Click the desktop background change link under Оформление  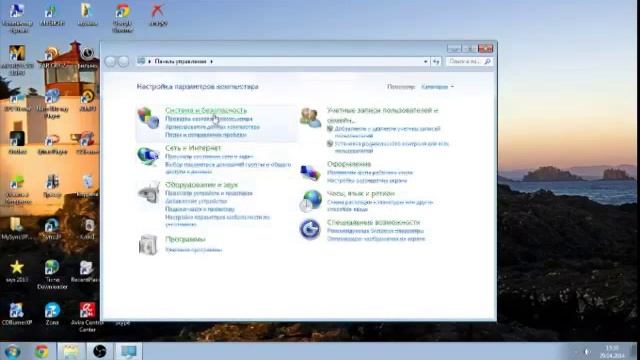point(370,172)
